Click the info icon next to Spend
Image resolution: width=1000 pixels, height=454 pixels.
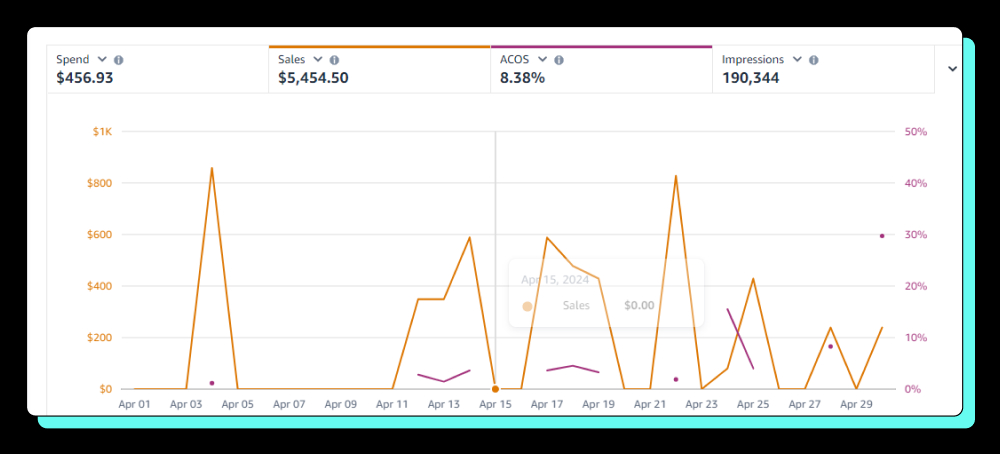[x=119, y=60]
